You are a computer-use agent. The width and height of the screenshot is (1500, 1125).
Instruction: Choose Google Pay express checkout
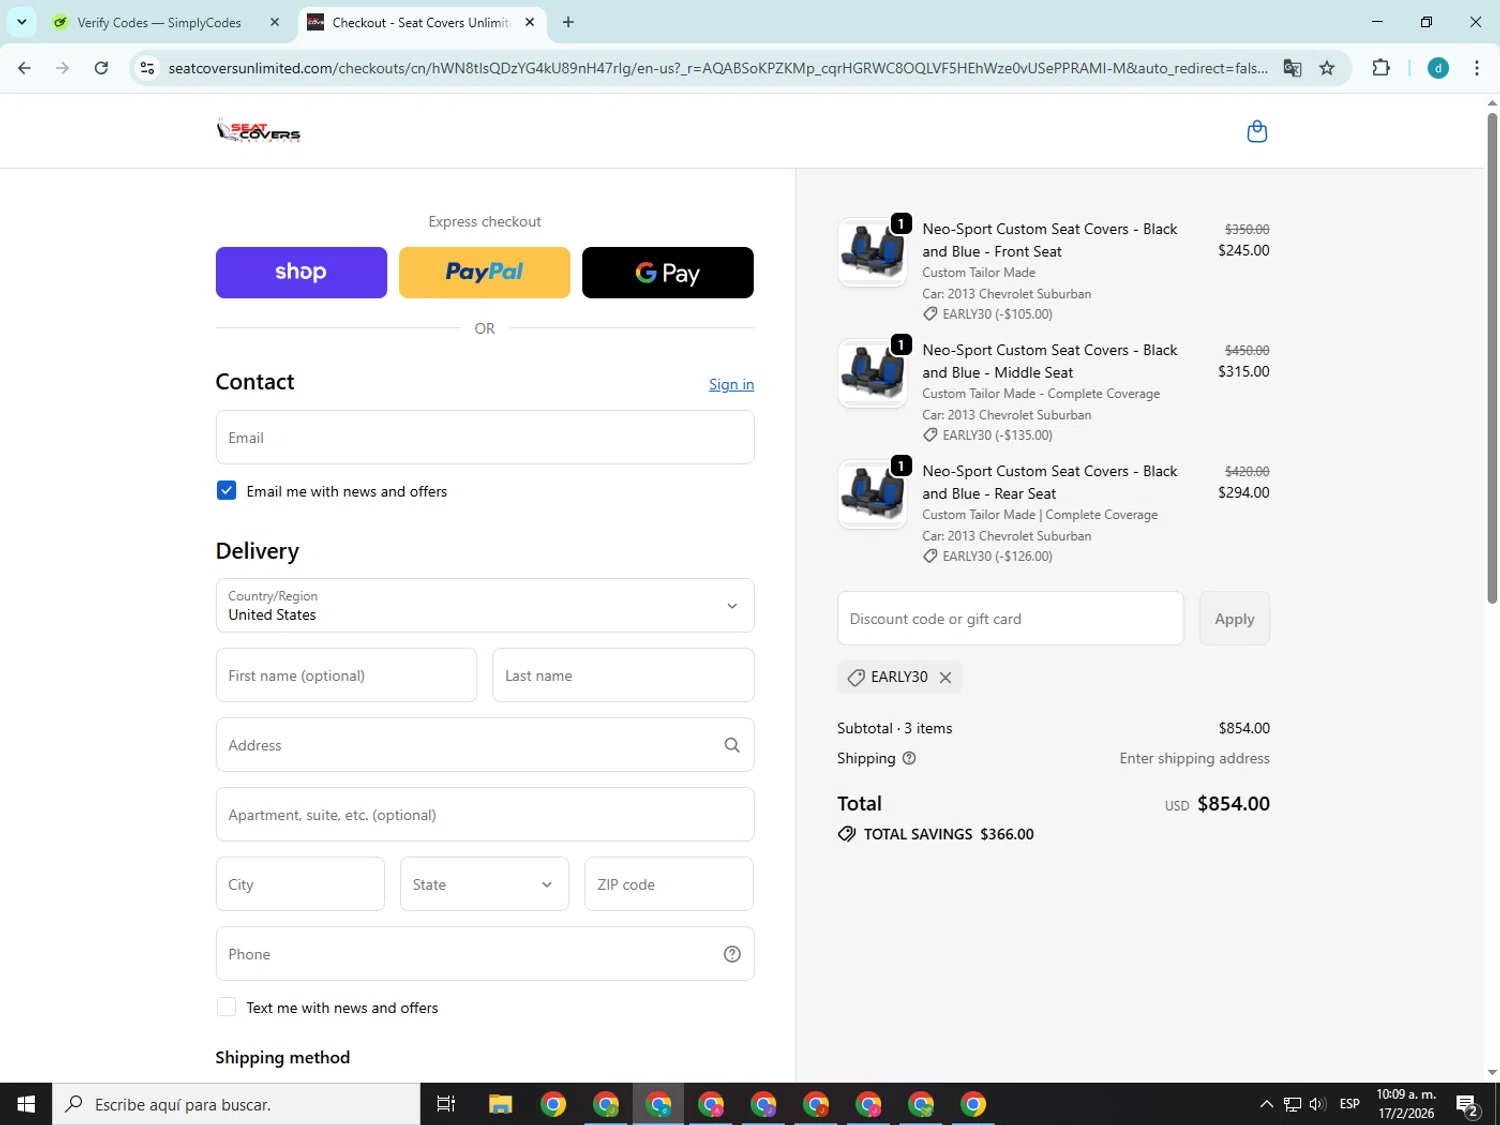click(667, 272)
